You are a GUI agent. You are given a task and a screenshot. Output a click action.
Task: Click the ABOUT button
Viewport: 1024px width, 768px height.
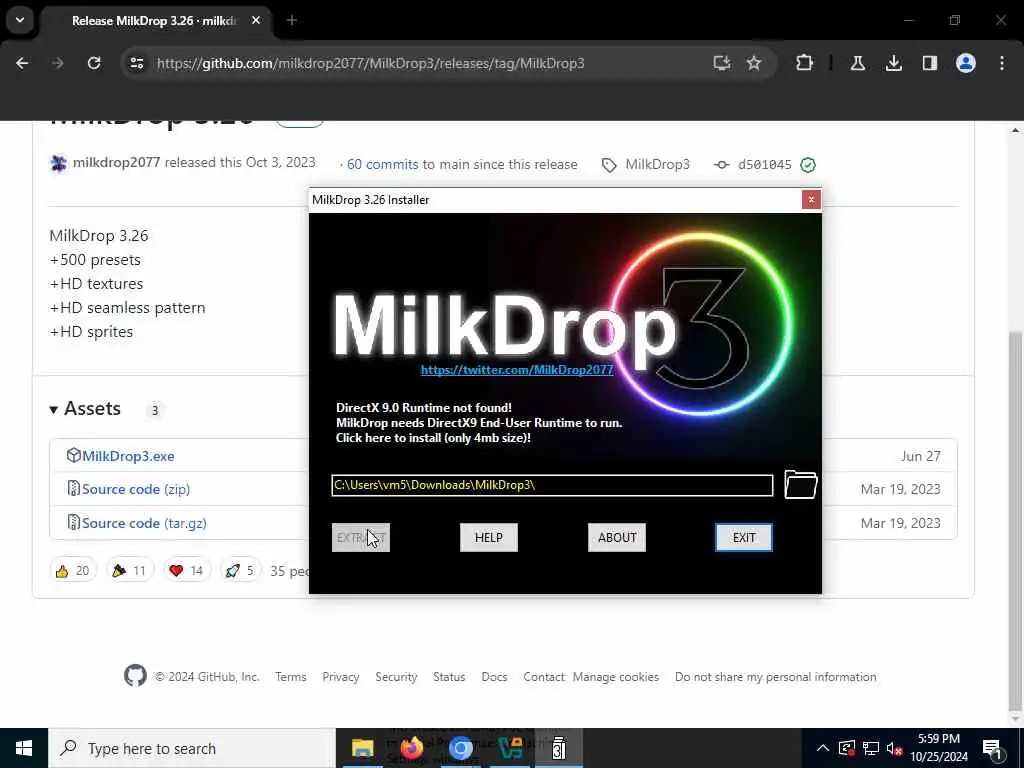click(x=616, y=537)
